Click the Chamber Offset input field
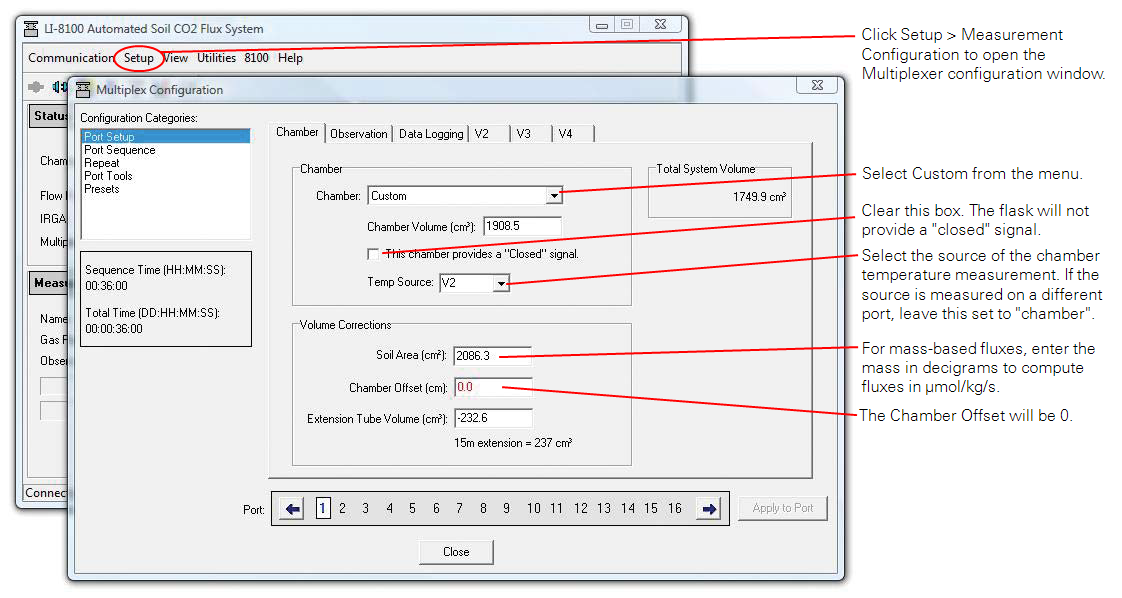The image size is (1122, 598). coord(493,387)
